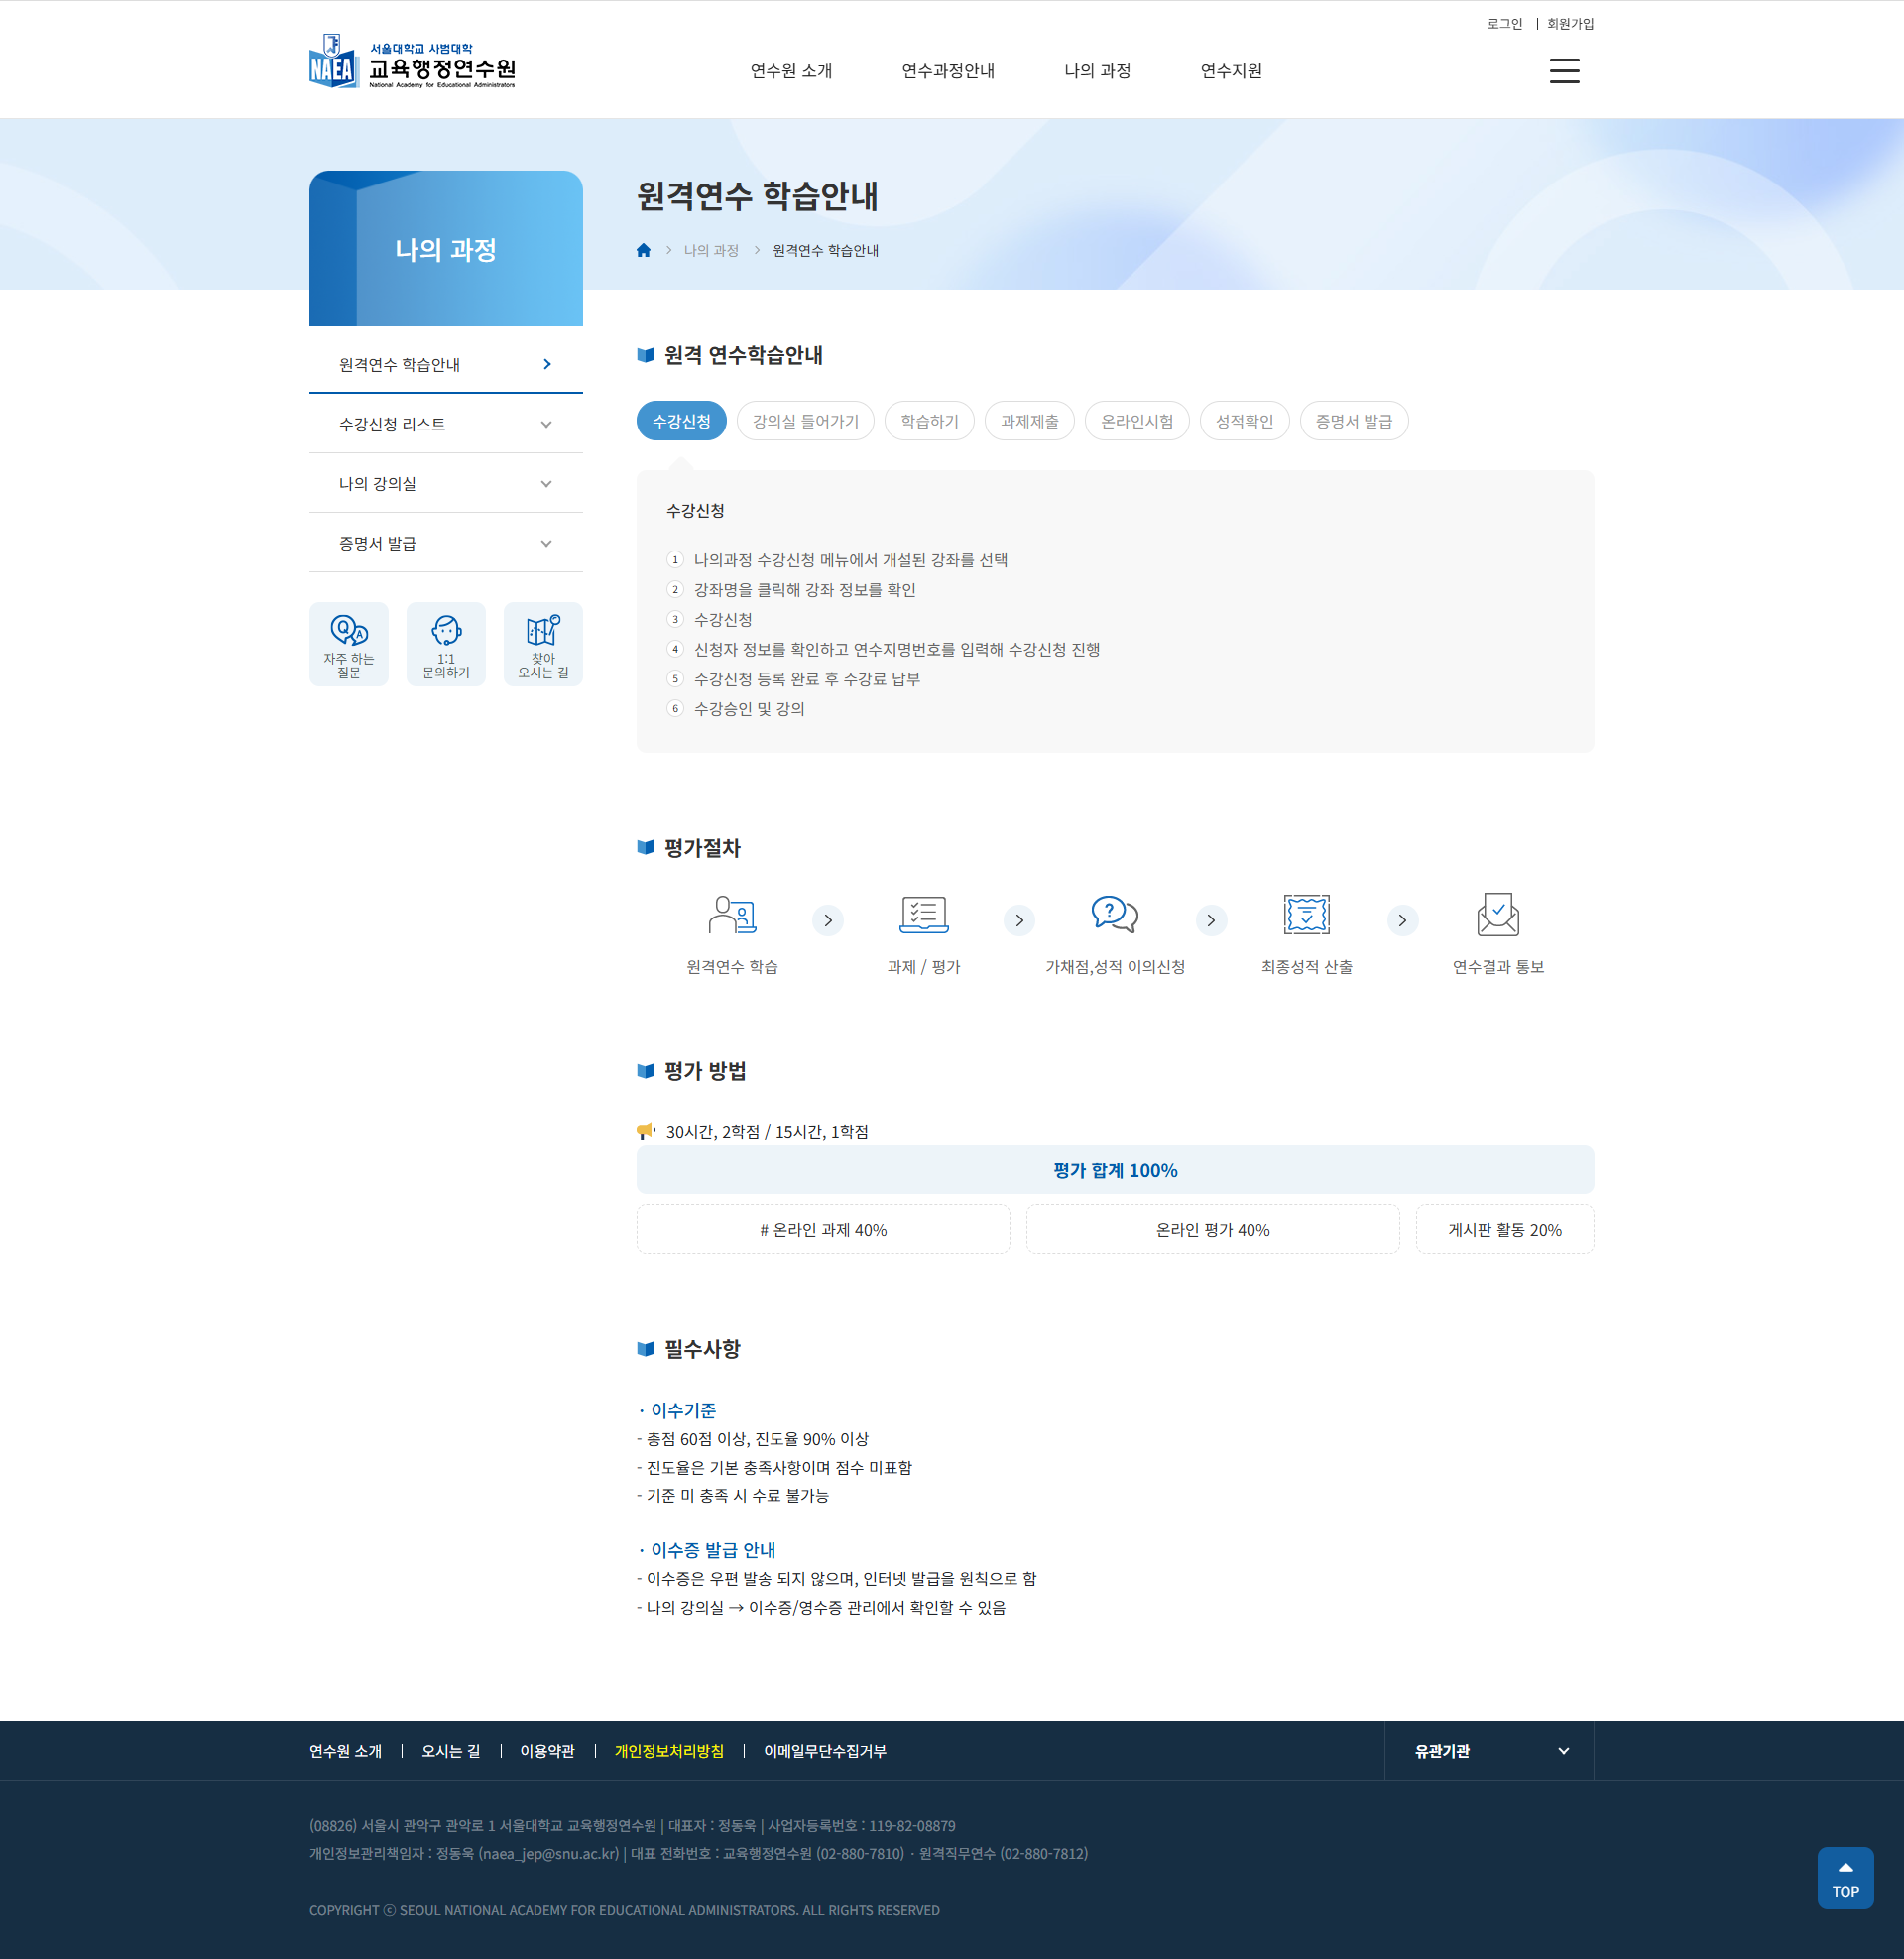Image resolution: width=1904 pixels, height=1959 pixels.
Task: Click 나의 과정 breadcrumb link
Action: 710,250
